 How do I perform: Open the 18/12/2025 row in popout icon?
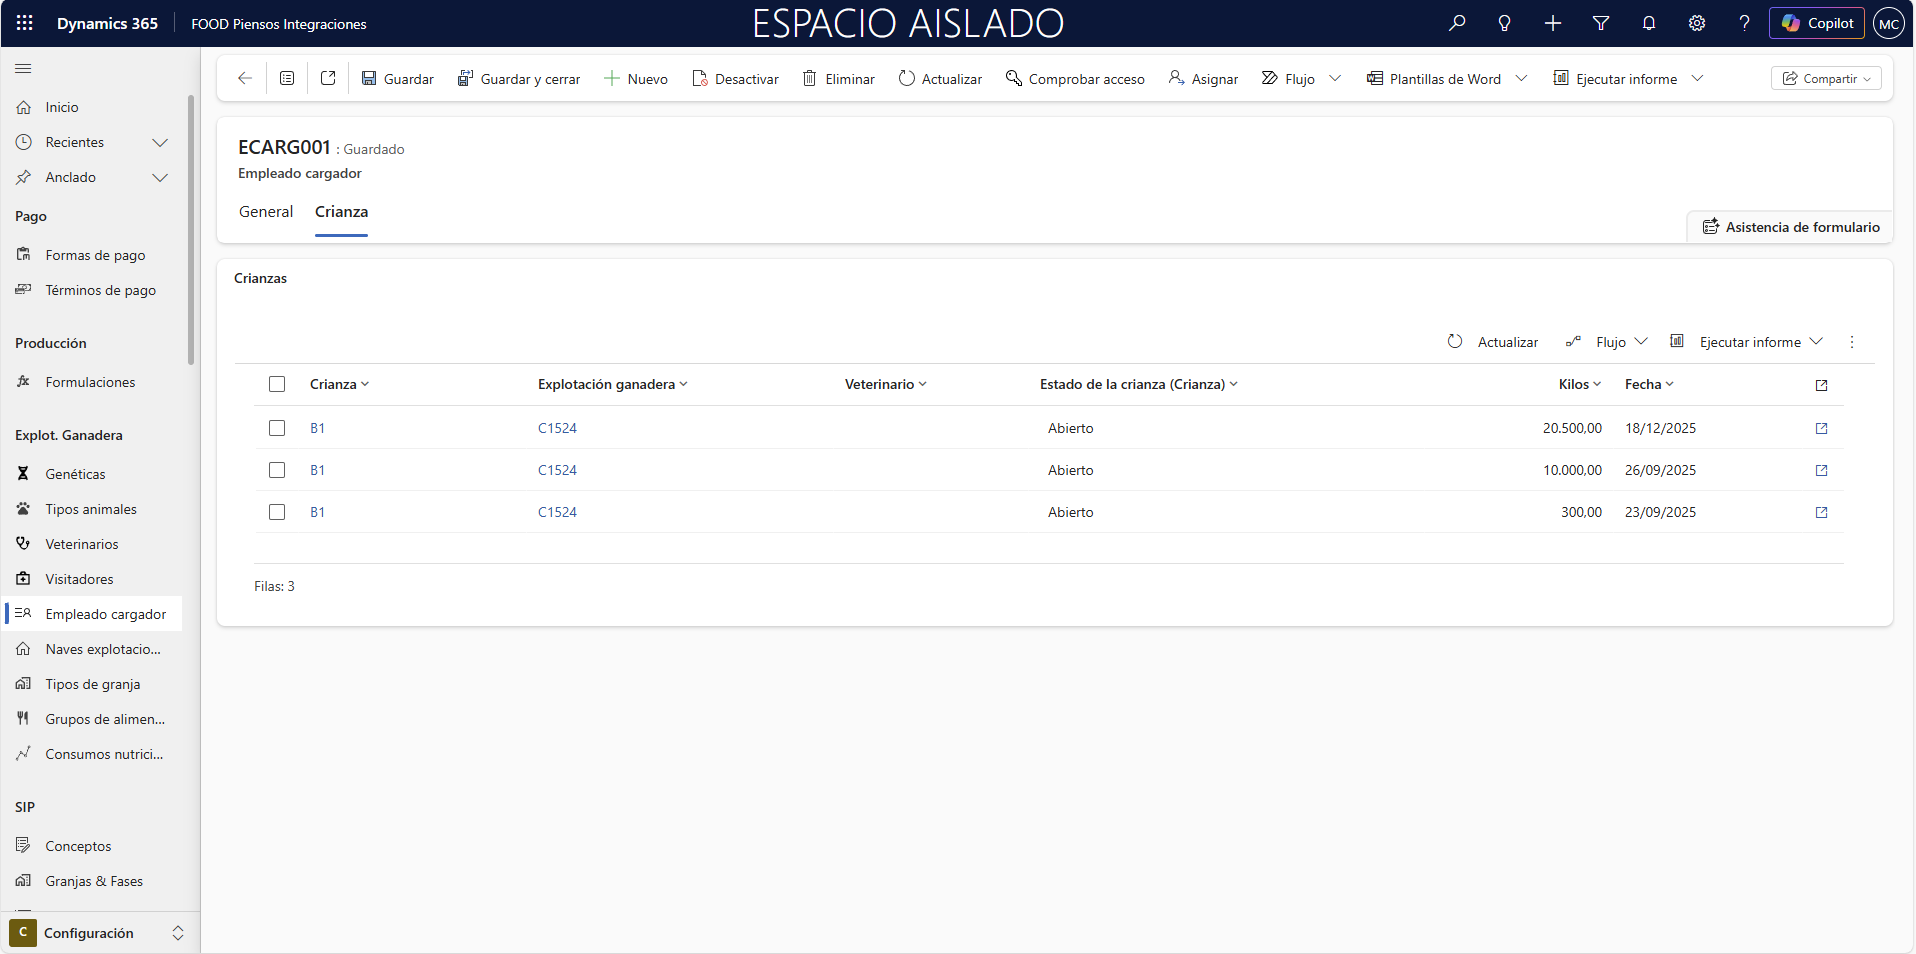click(1821, 428)
